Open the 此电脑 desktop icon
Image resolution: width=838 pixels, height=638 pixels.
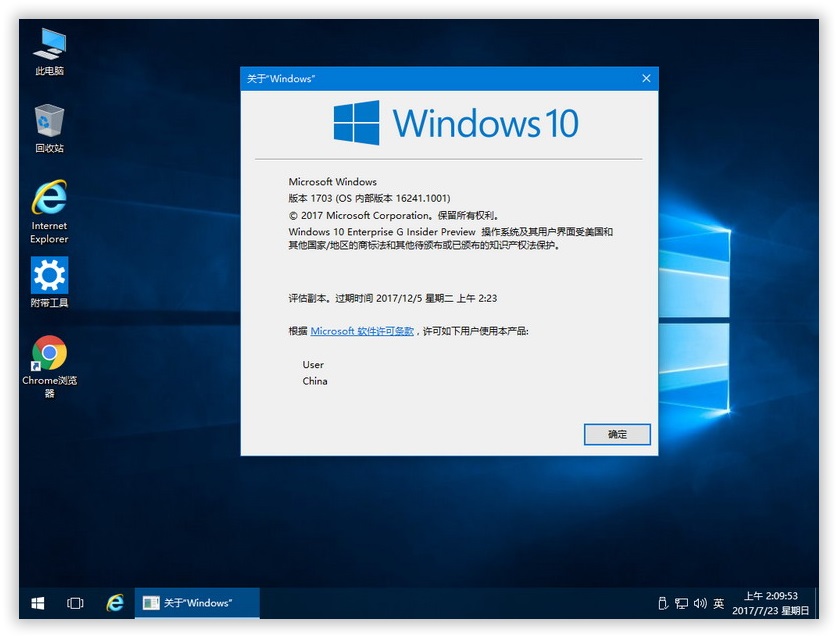(49, 52)
